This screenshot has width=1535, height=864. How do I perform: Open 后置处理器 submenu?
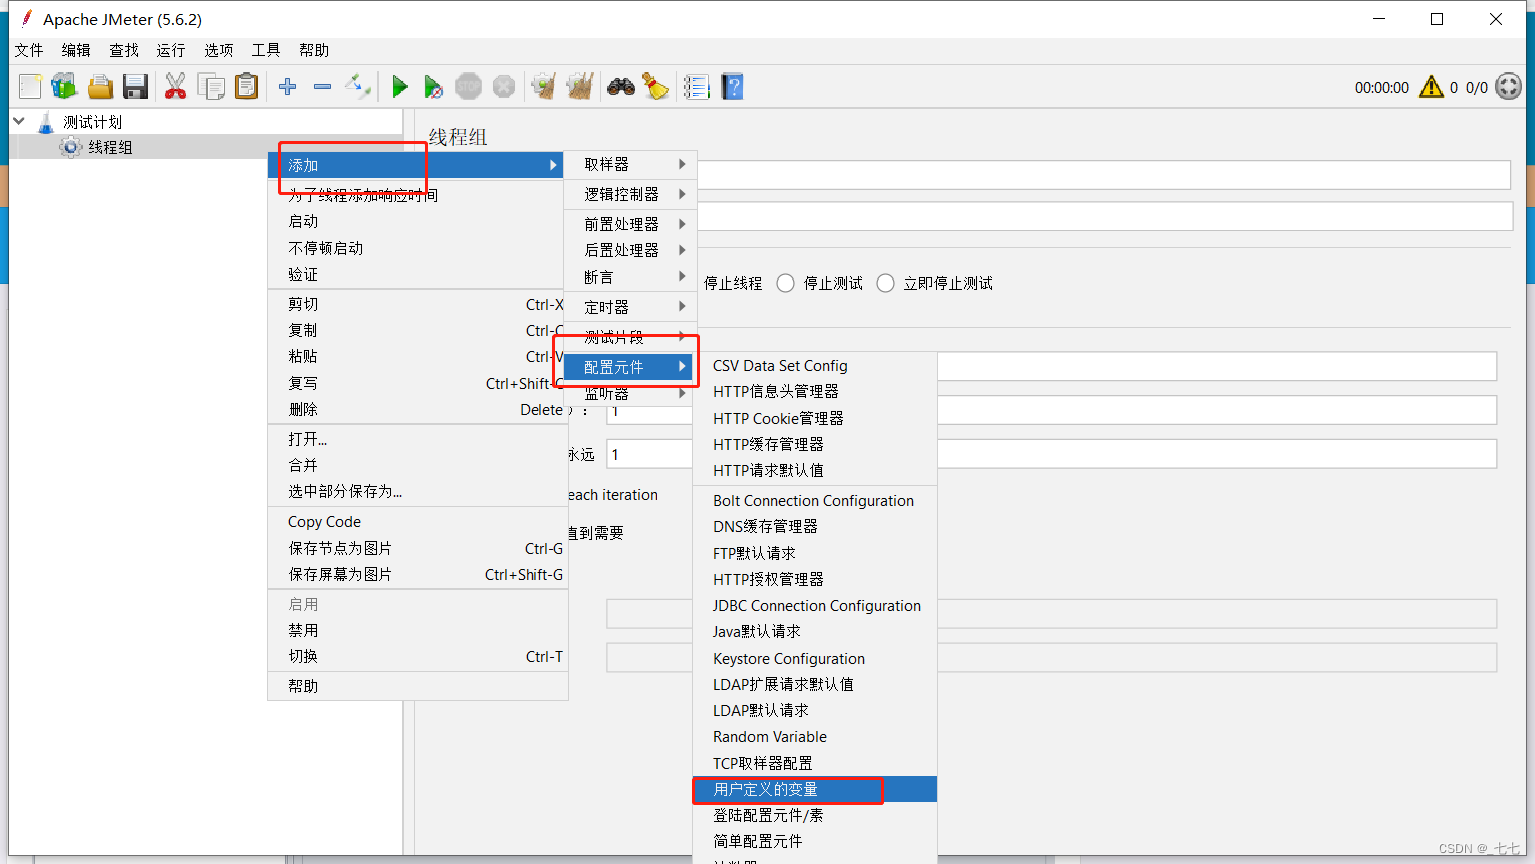(x=630, y=250)
